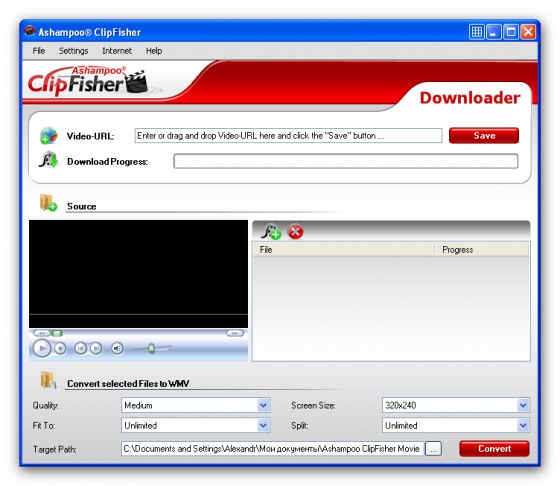Click the "Screen Size:" label
The height and width of the screenshot is (486, 560).
313,406
